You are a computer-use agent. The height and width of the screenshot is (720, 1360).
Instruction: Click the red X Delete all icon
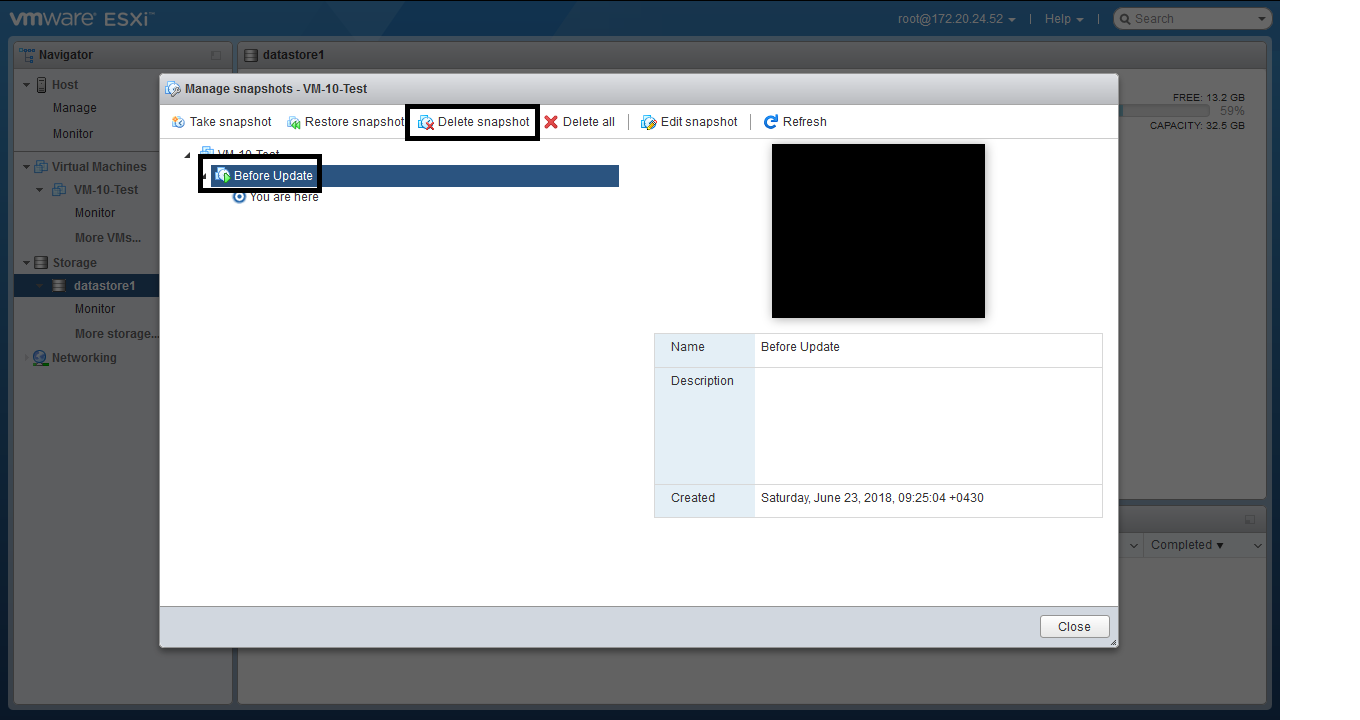[x=551, y=122]
